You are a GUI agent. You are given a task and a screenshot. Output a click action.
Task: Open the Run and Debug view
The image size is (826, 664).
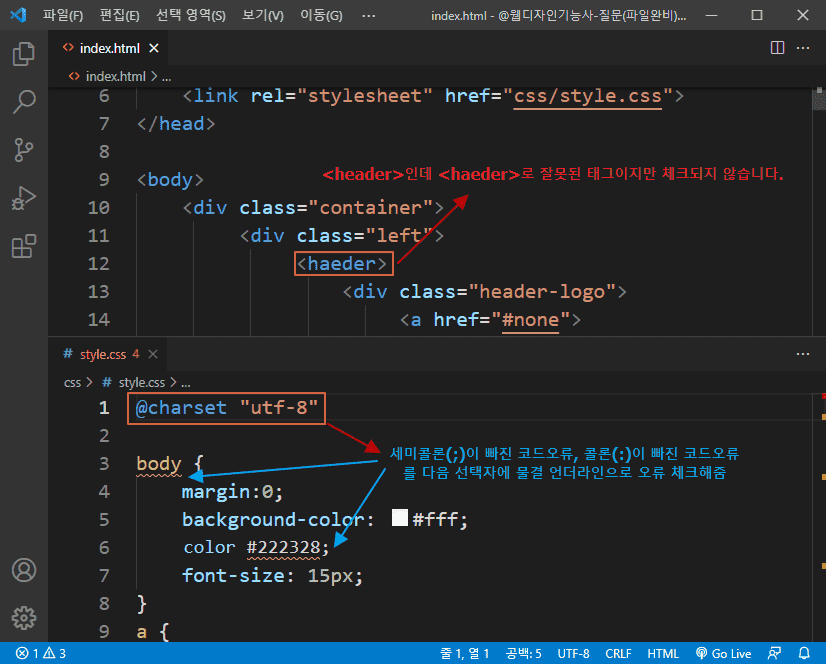(x=24, y=198)
